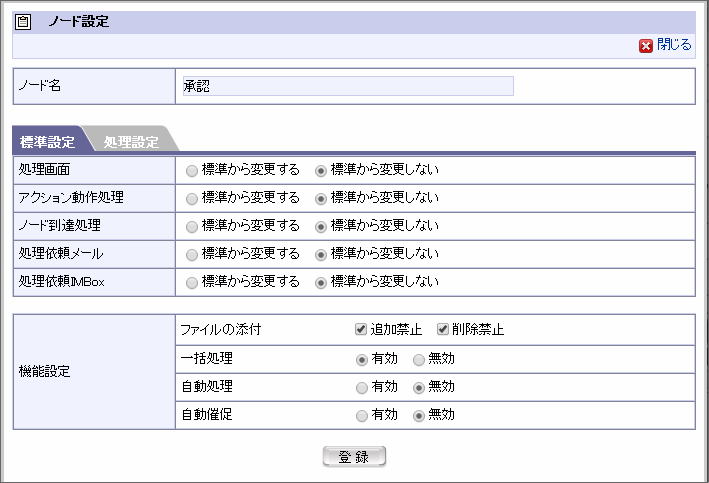Screen dimensions: 709x483
Task: Toggle the 削除禁止 checkbox
Action: 443,329
